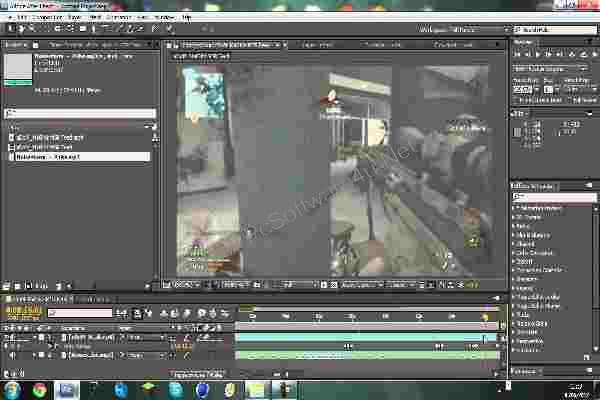Image resolution: width=600 pixels, height=400 pixels.
Task: Create new composition from Project panel bottom
Action: [29, 286]
